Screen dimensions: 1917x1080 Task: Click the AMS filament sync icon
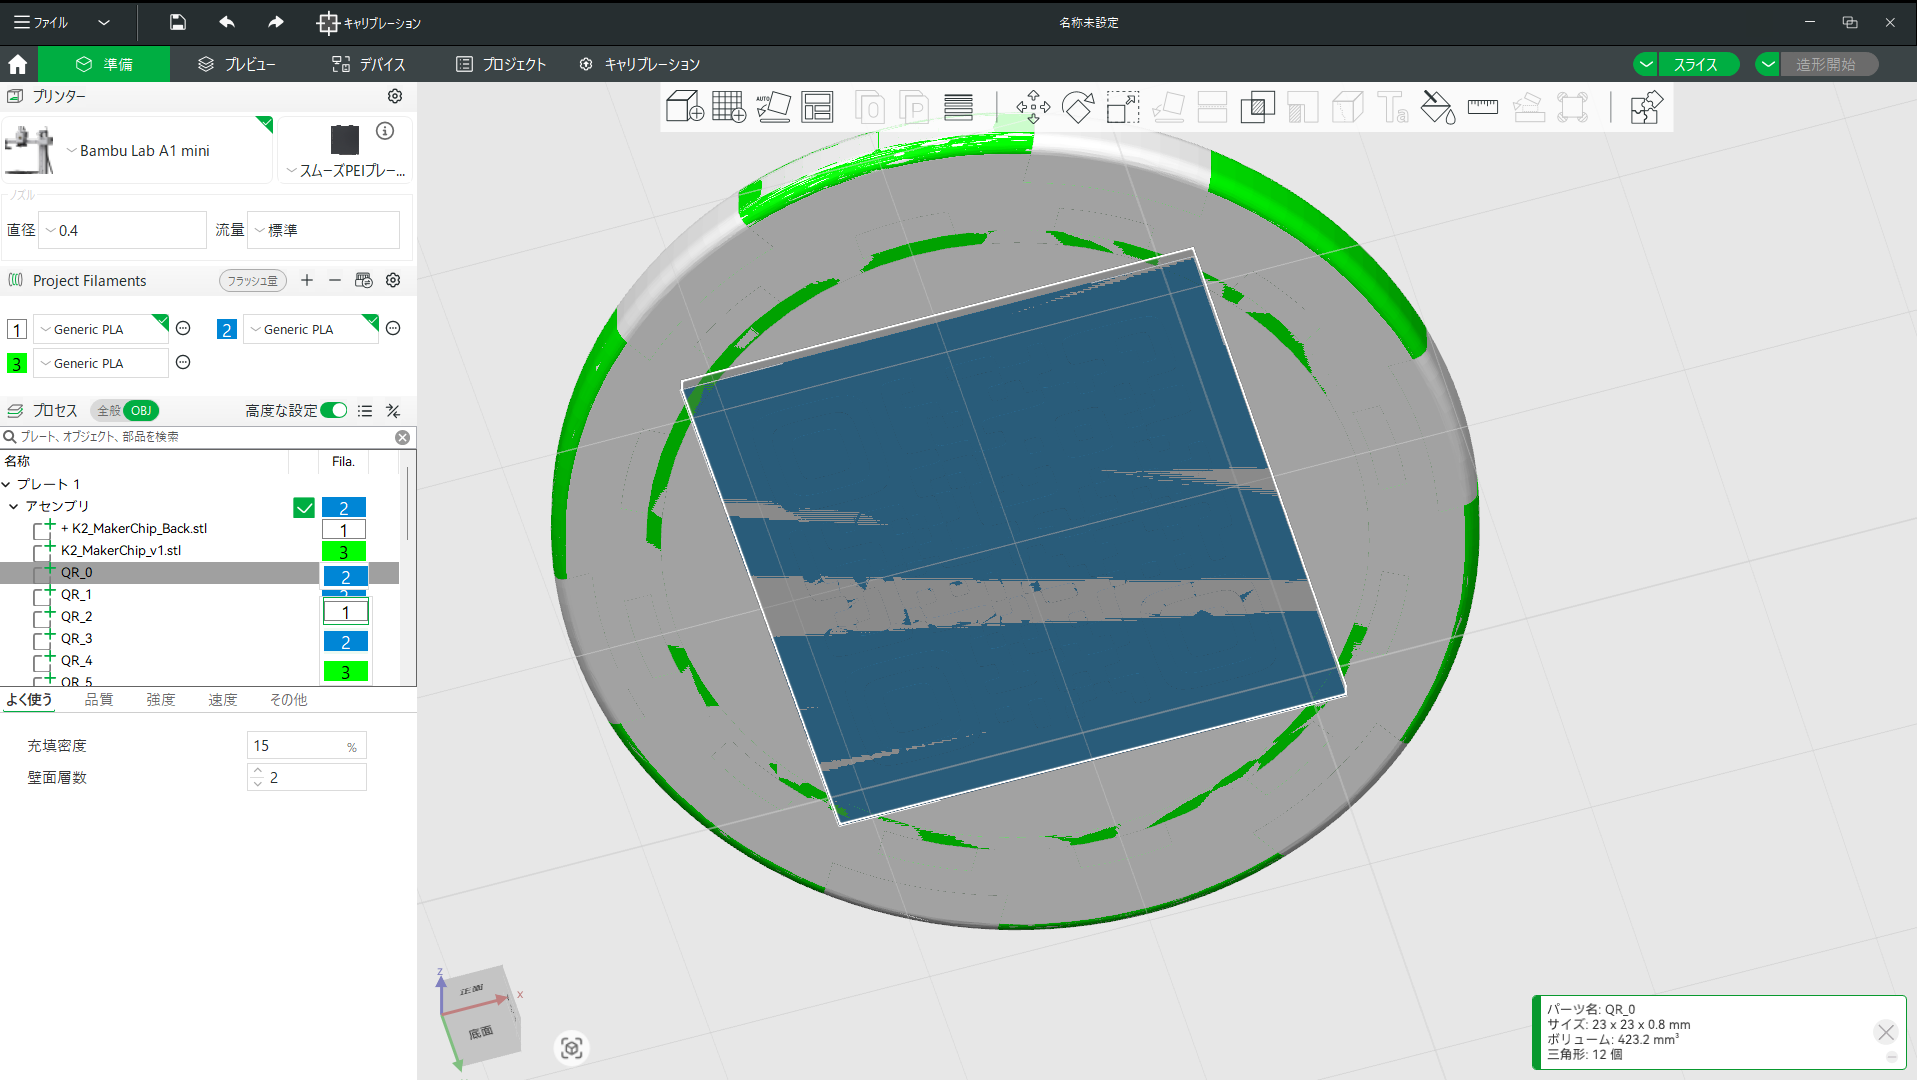point(364,280)
